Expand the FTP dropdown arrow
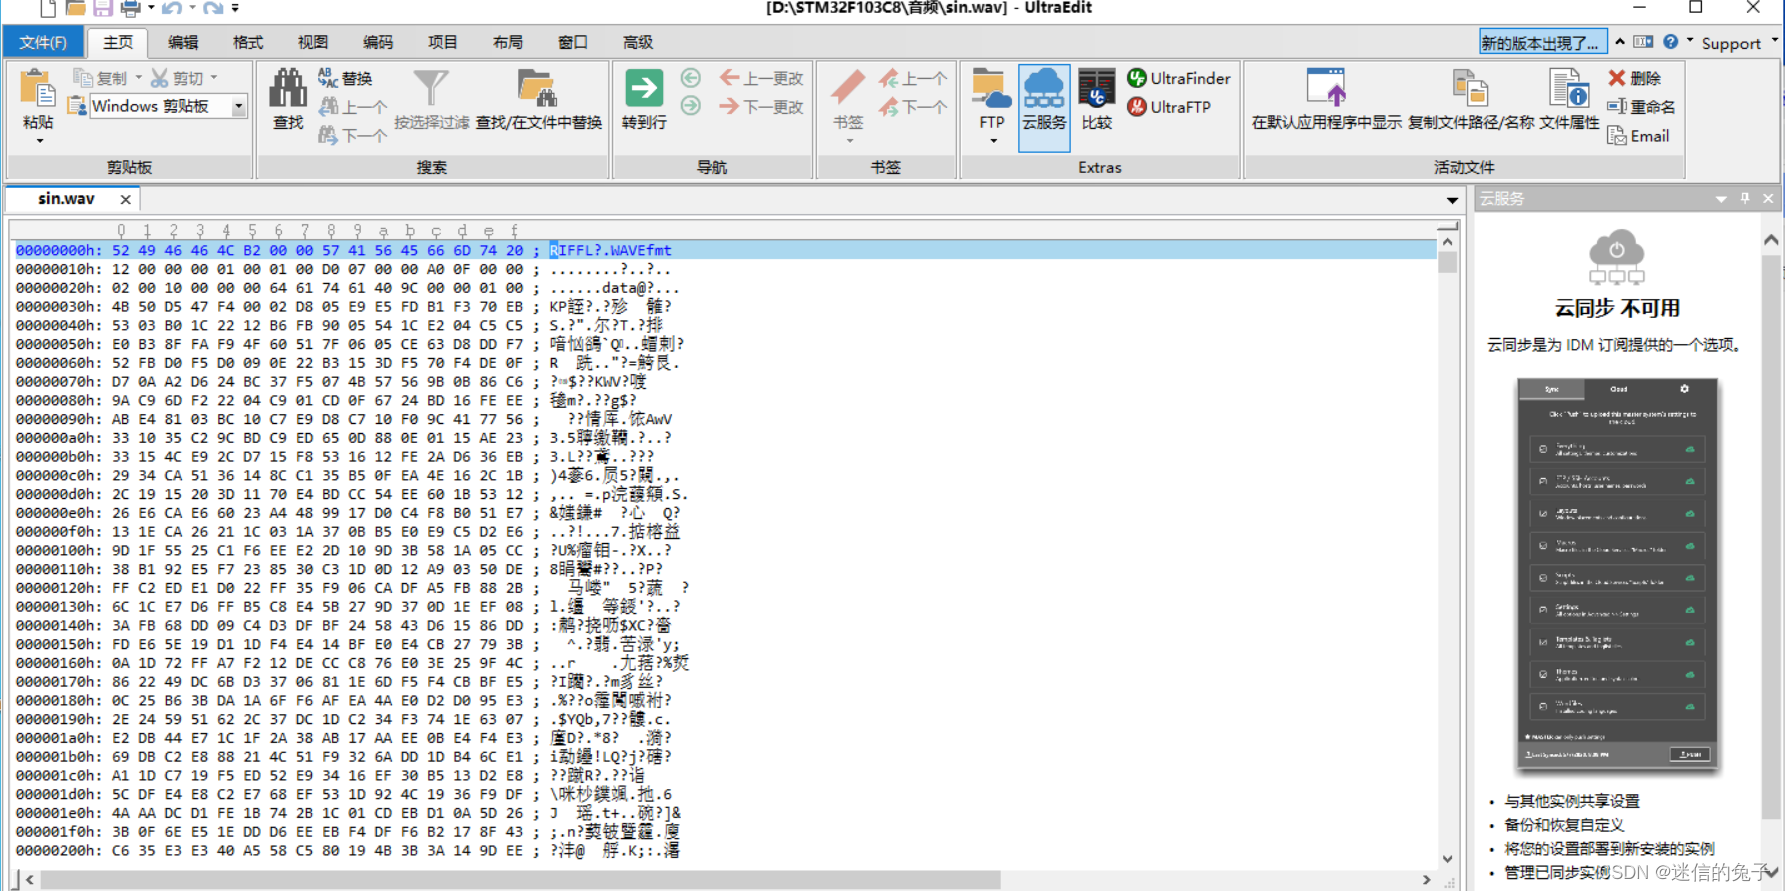The image size is (1785, 891). click(x=993, y=141)
